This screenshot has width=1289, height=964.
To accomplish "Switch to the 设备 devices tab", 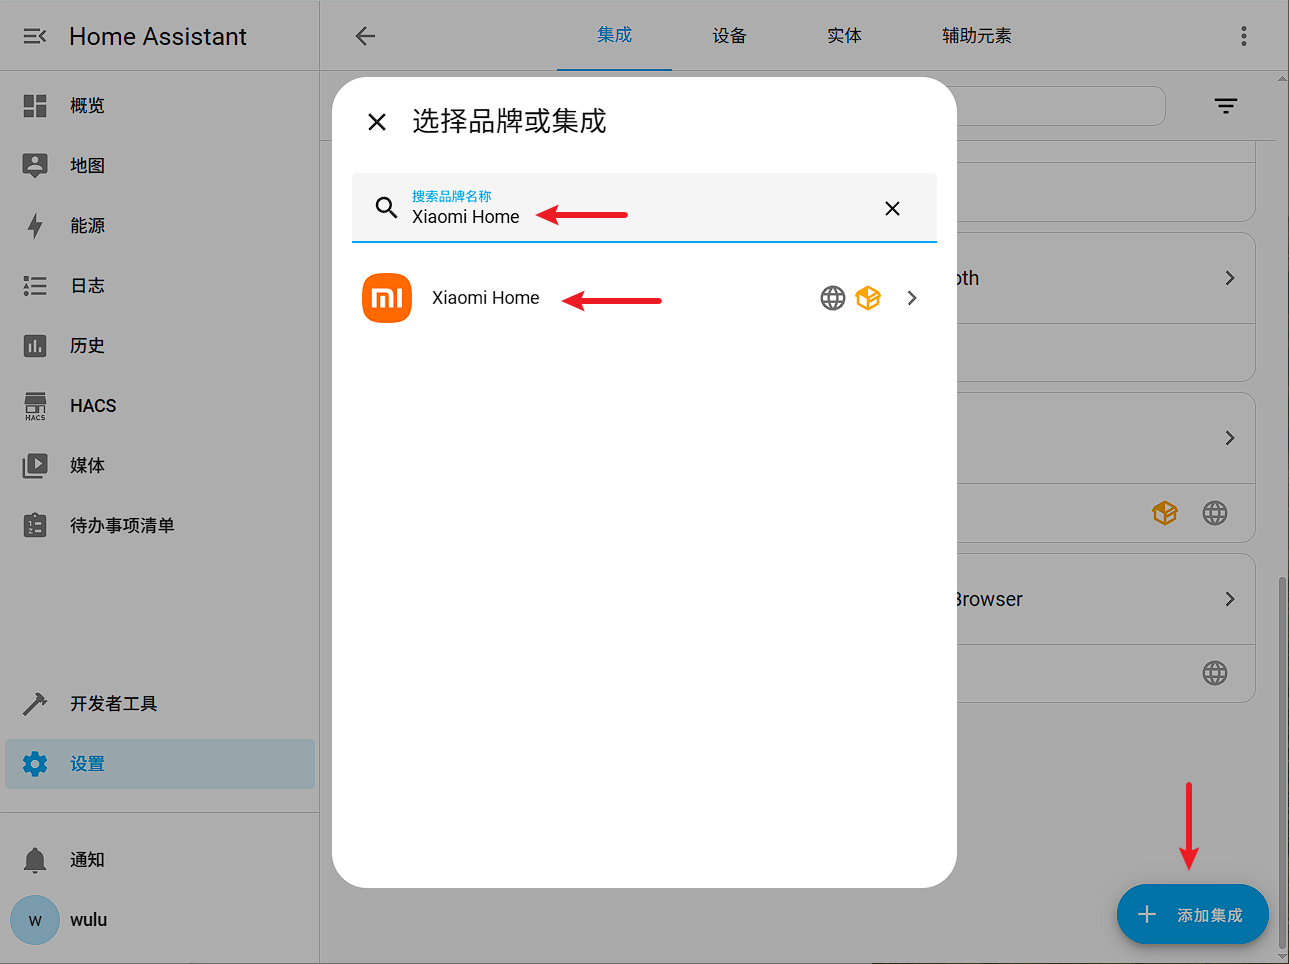I will pyautogui.click(x=729, y=36).
